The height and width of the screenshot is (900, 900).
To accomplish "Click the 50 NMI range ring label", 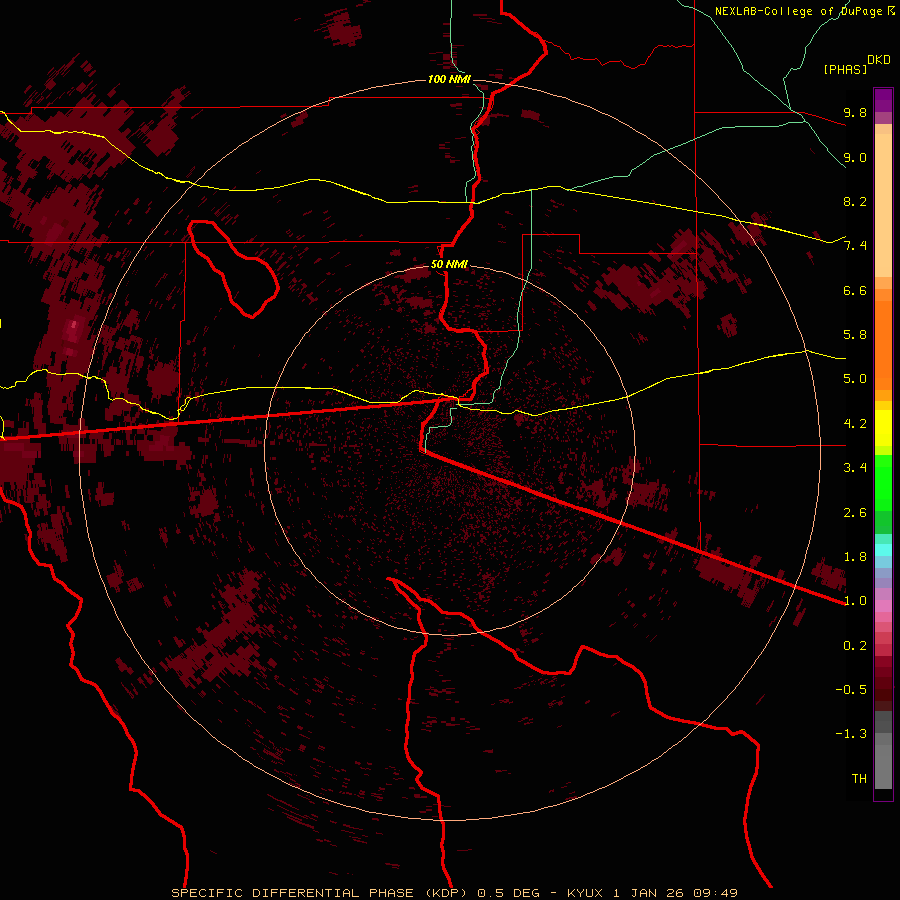I will (449, 265).
